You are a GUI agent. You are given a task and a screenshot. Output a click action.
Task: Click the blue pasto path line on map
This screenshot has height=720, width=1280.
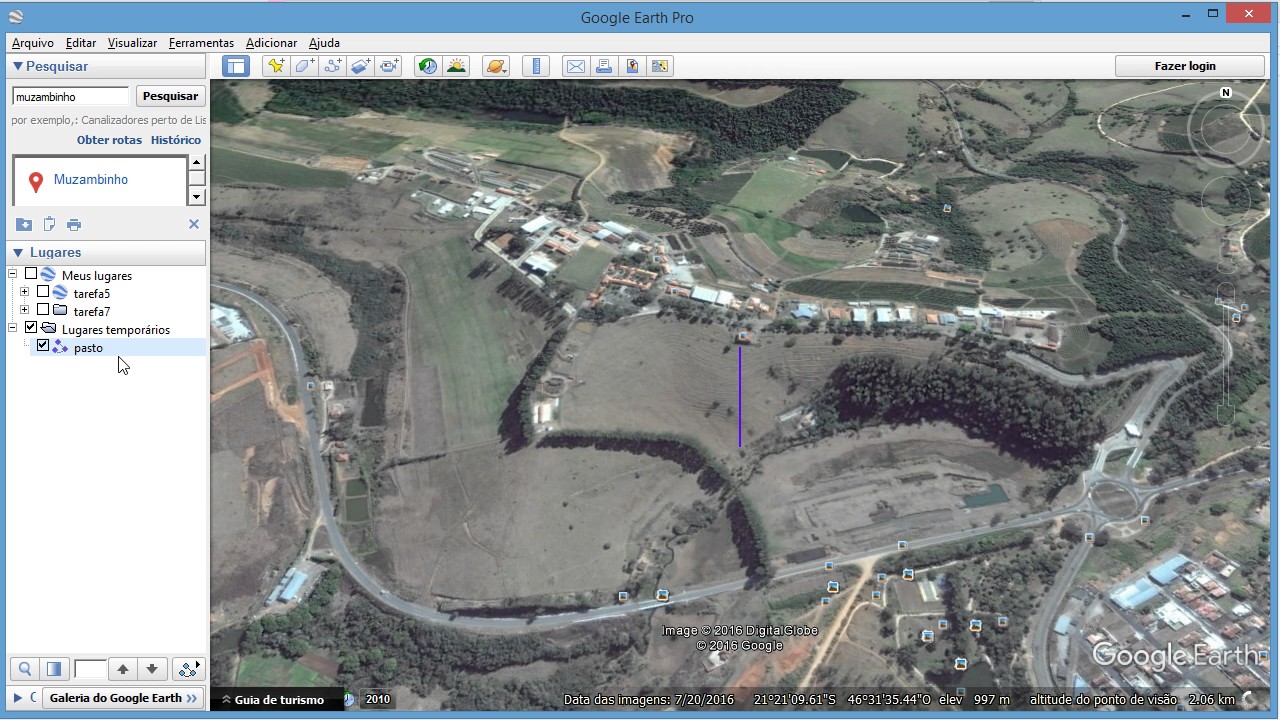(x=740, y=396)
